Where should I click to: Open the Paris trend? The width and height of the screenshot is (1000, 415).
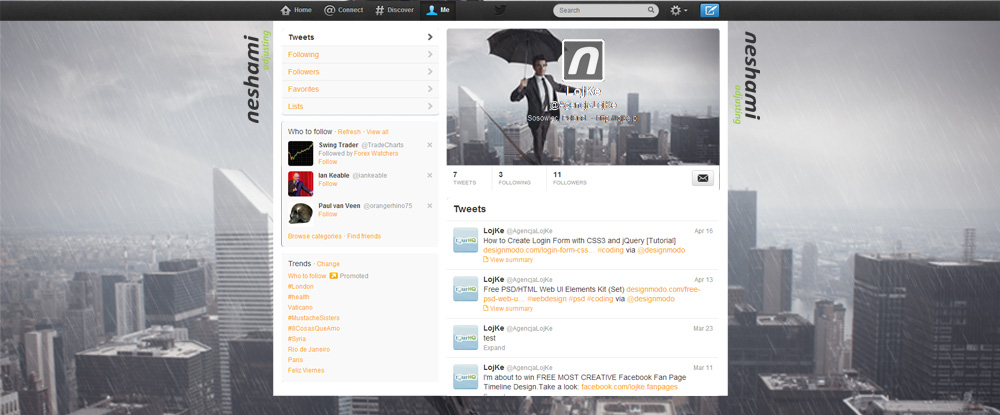coord(295,360)
